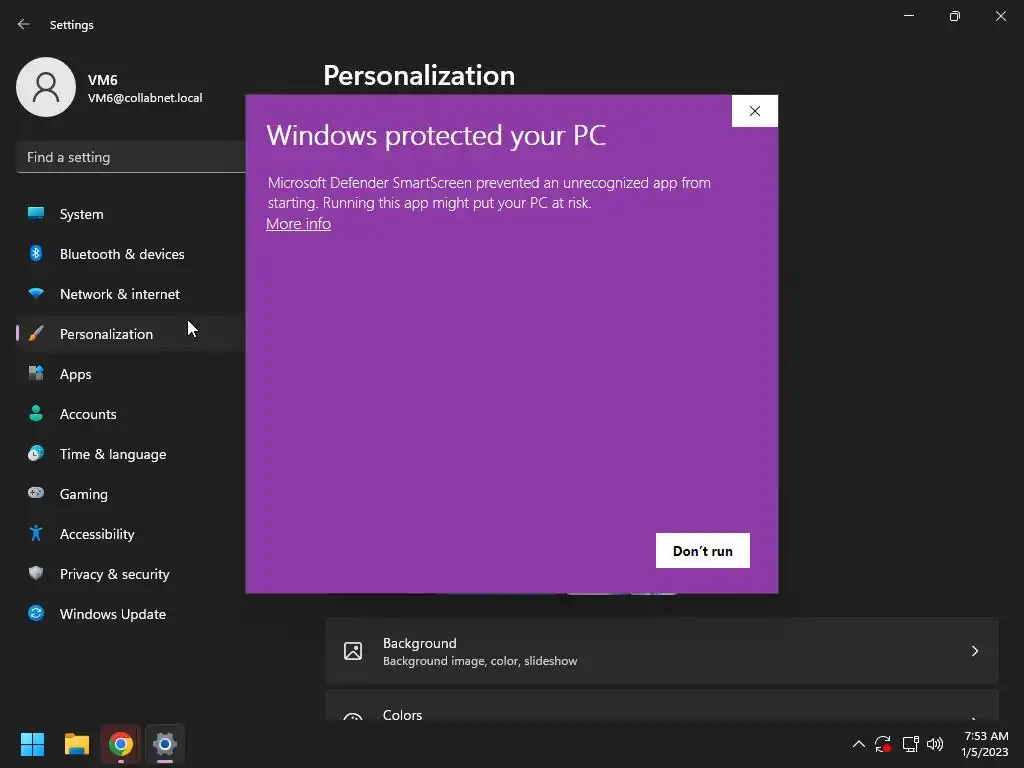Open the Windows Start menu
This screenshot has width=1024, height=768.
coord(32,744)
